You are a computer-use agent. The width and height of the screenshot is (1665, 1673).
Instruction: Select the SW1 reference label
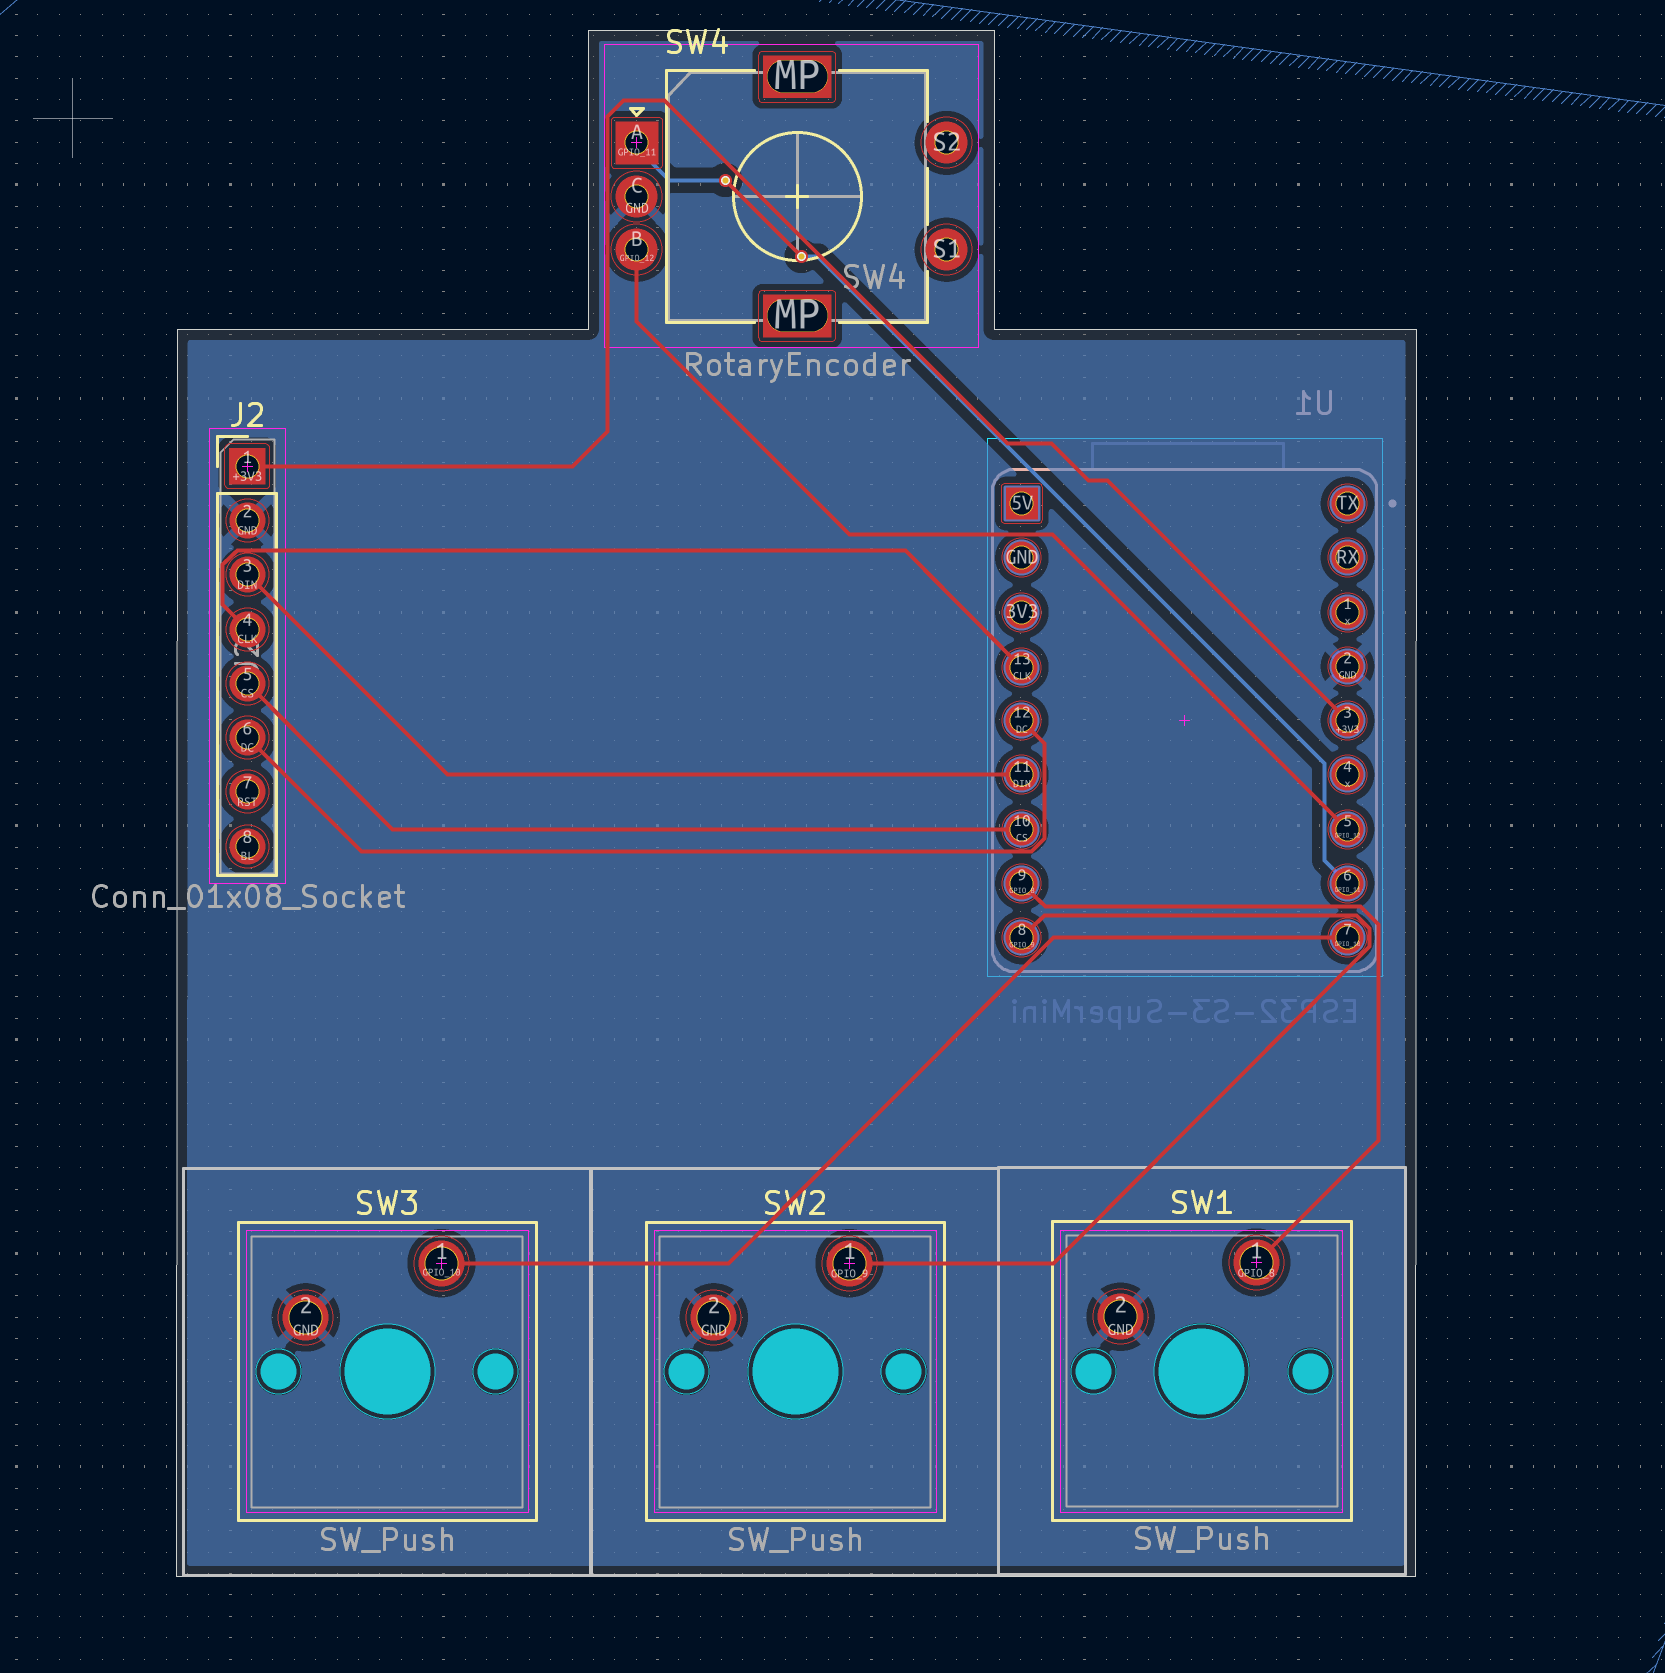click(1201, 1203)
